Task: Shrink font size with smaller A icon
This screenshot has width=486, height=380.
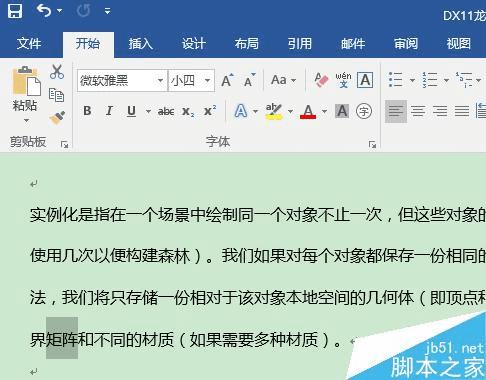Action: tap(249, 80)
